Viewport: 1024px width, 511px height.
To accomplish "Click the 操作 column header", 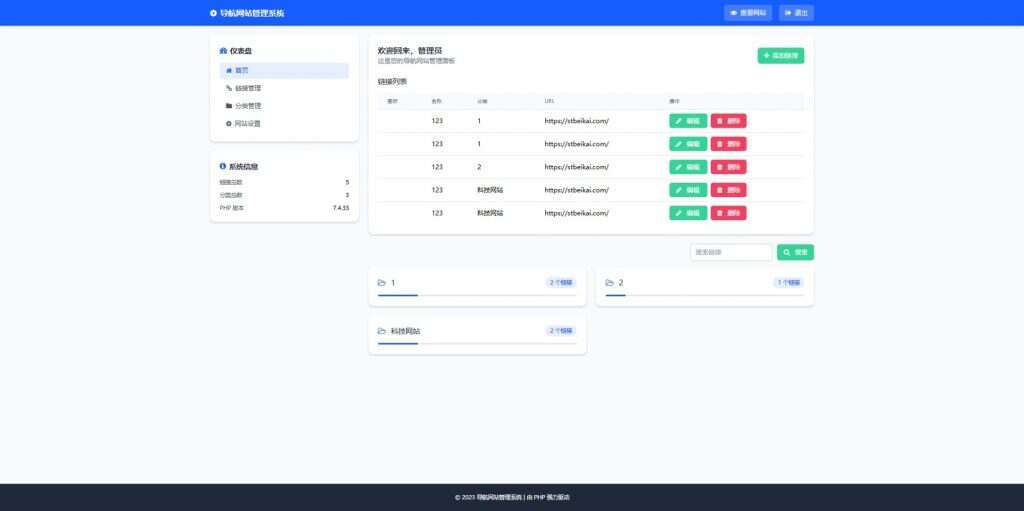I will [x=674, y=101].
